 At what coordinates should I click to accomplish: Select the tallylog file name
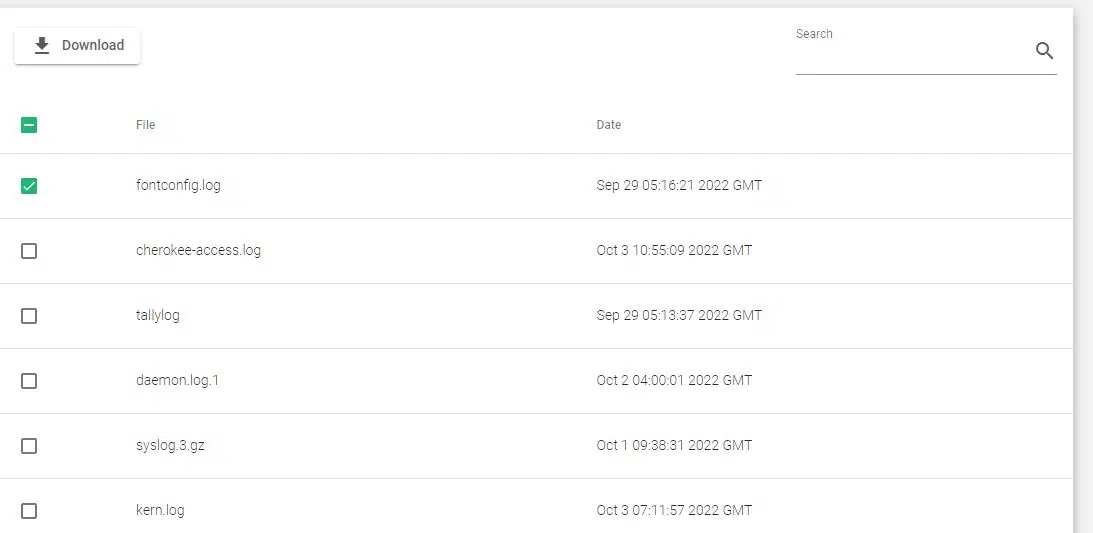[x=158, y=316]
